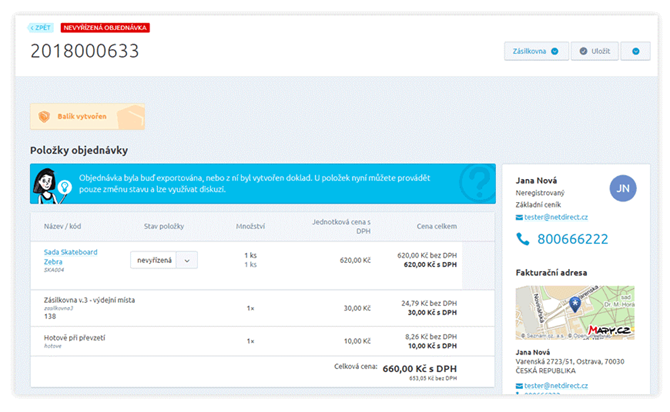Image resolution: width=670 pixels, height=412 pixels.
Task: Click the JN customer avatar circle
Action: (x=622, y=189)
